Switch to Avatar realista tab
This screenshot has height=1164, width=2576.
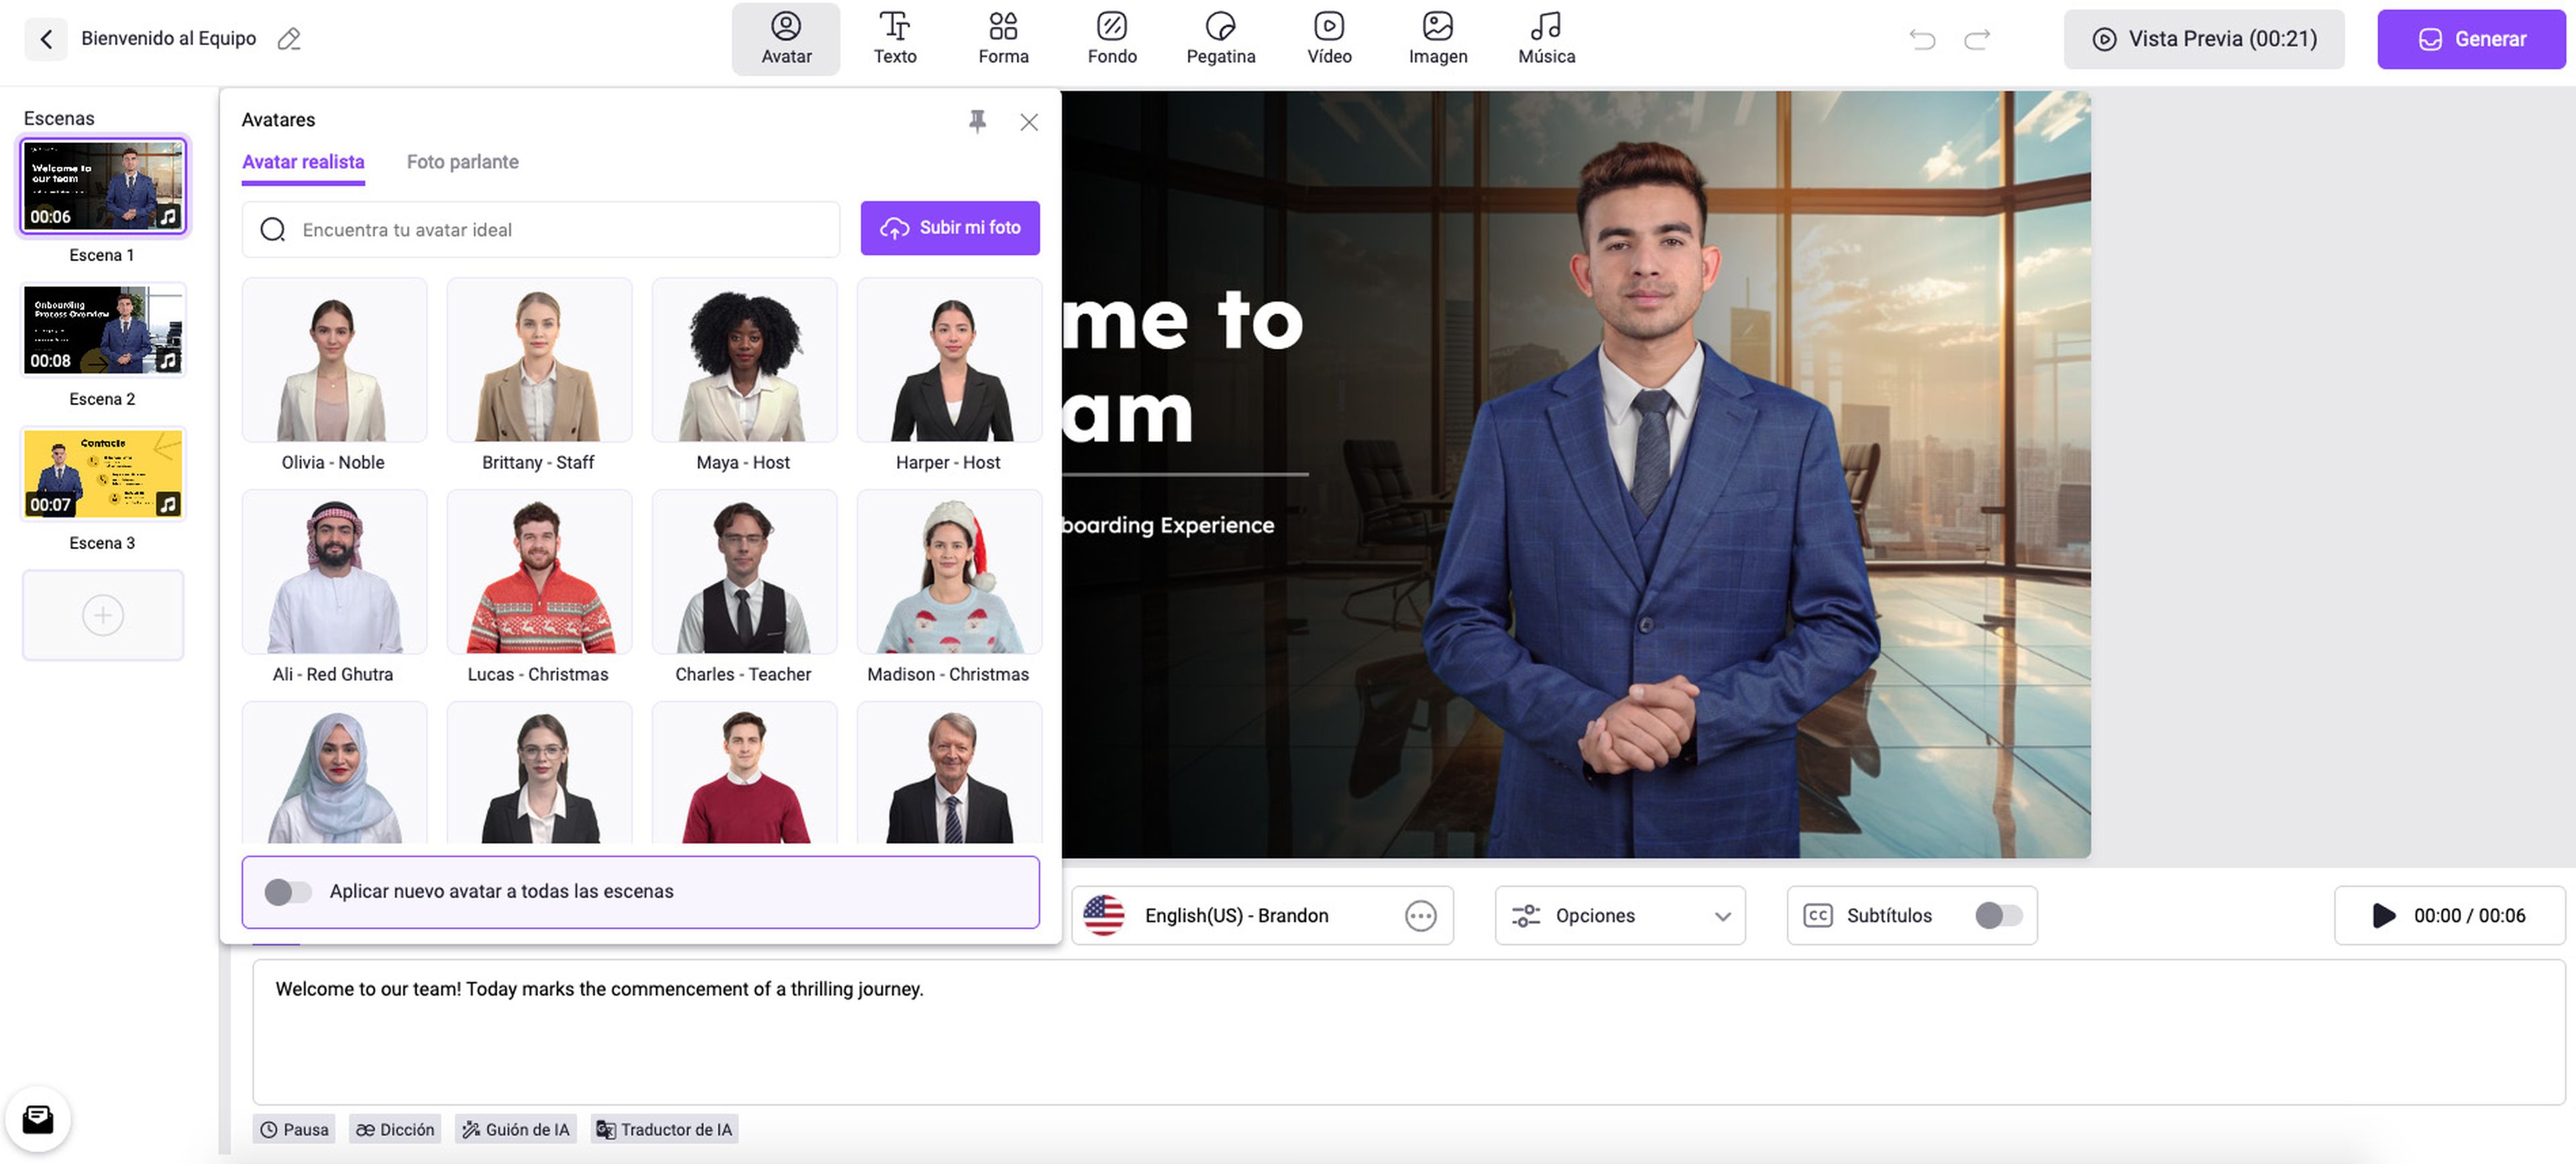pyautogui.click(x=303, y=162)
